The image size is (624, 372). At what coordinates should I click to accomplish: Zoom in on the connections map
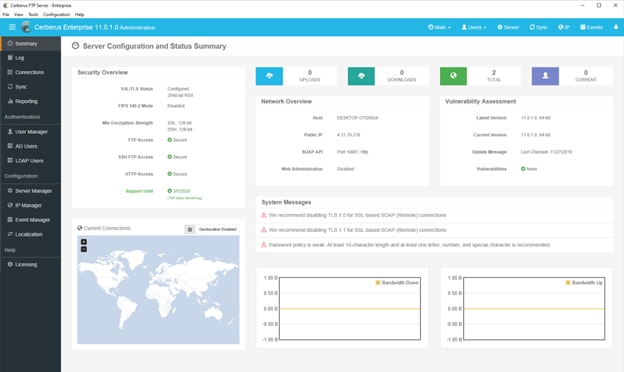pos(84,242)
